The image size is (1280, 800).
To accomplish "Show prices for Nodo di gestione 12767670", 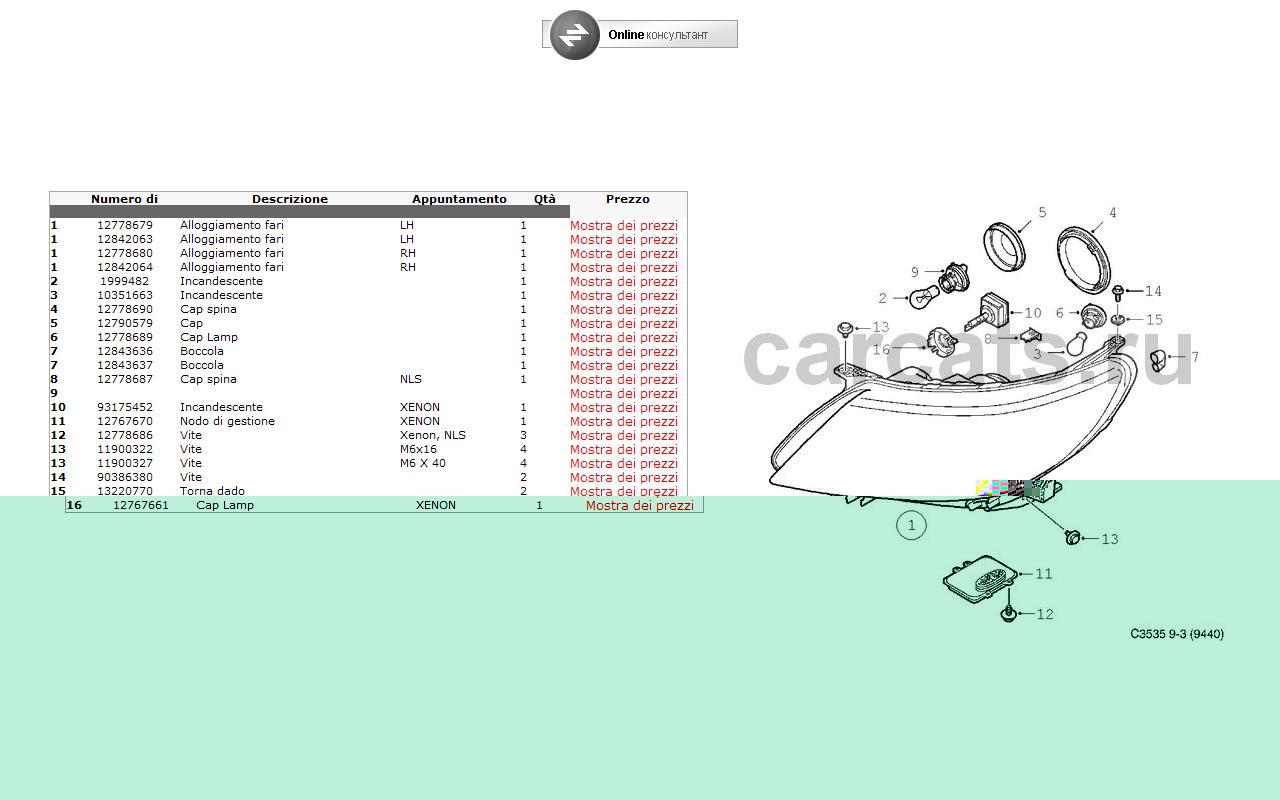I will pyautogui.click(x=623, y=422).
